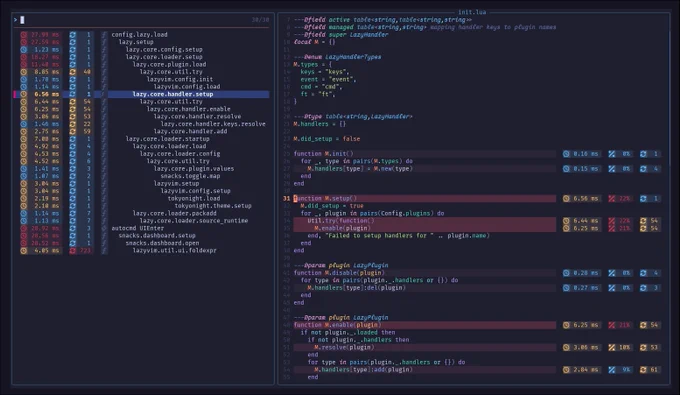
Task: Click the 'function M.disable(plugin)' code line
Action: (x=339, y=273)
